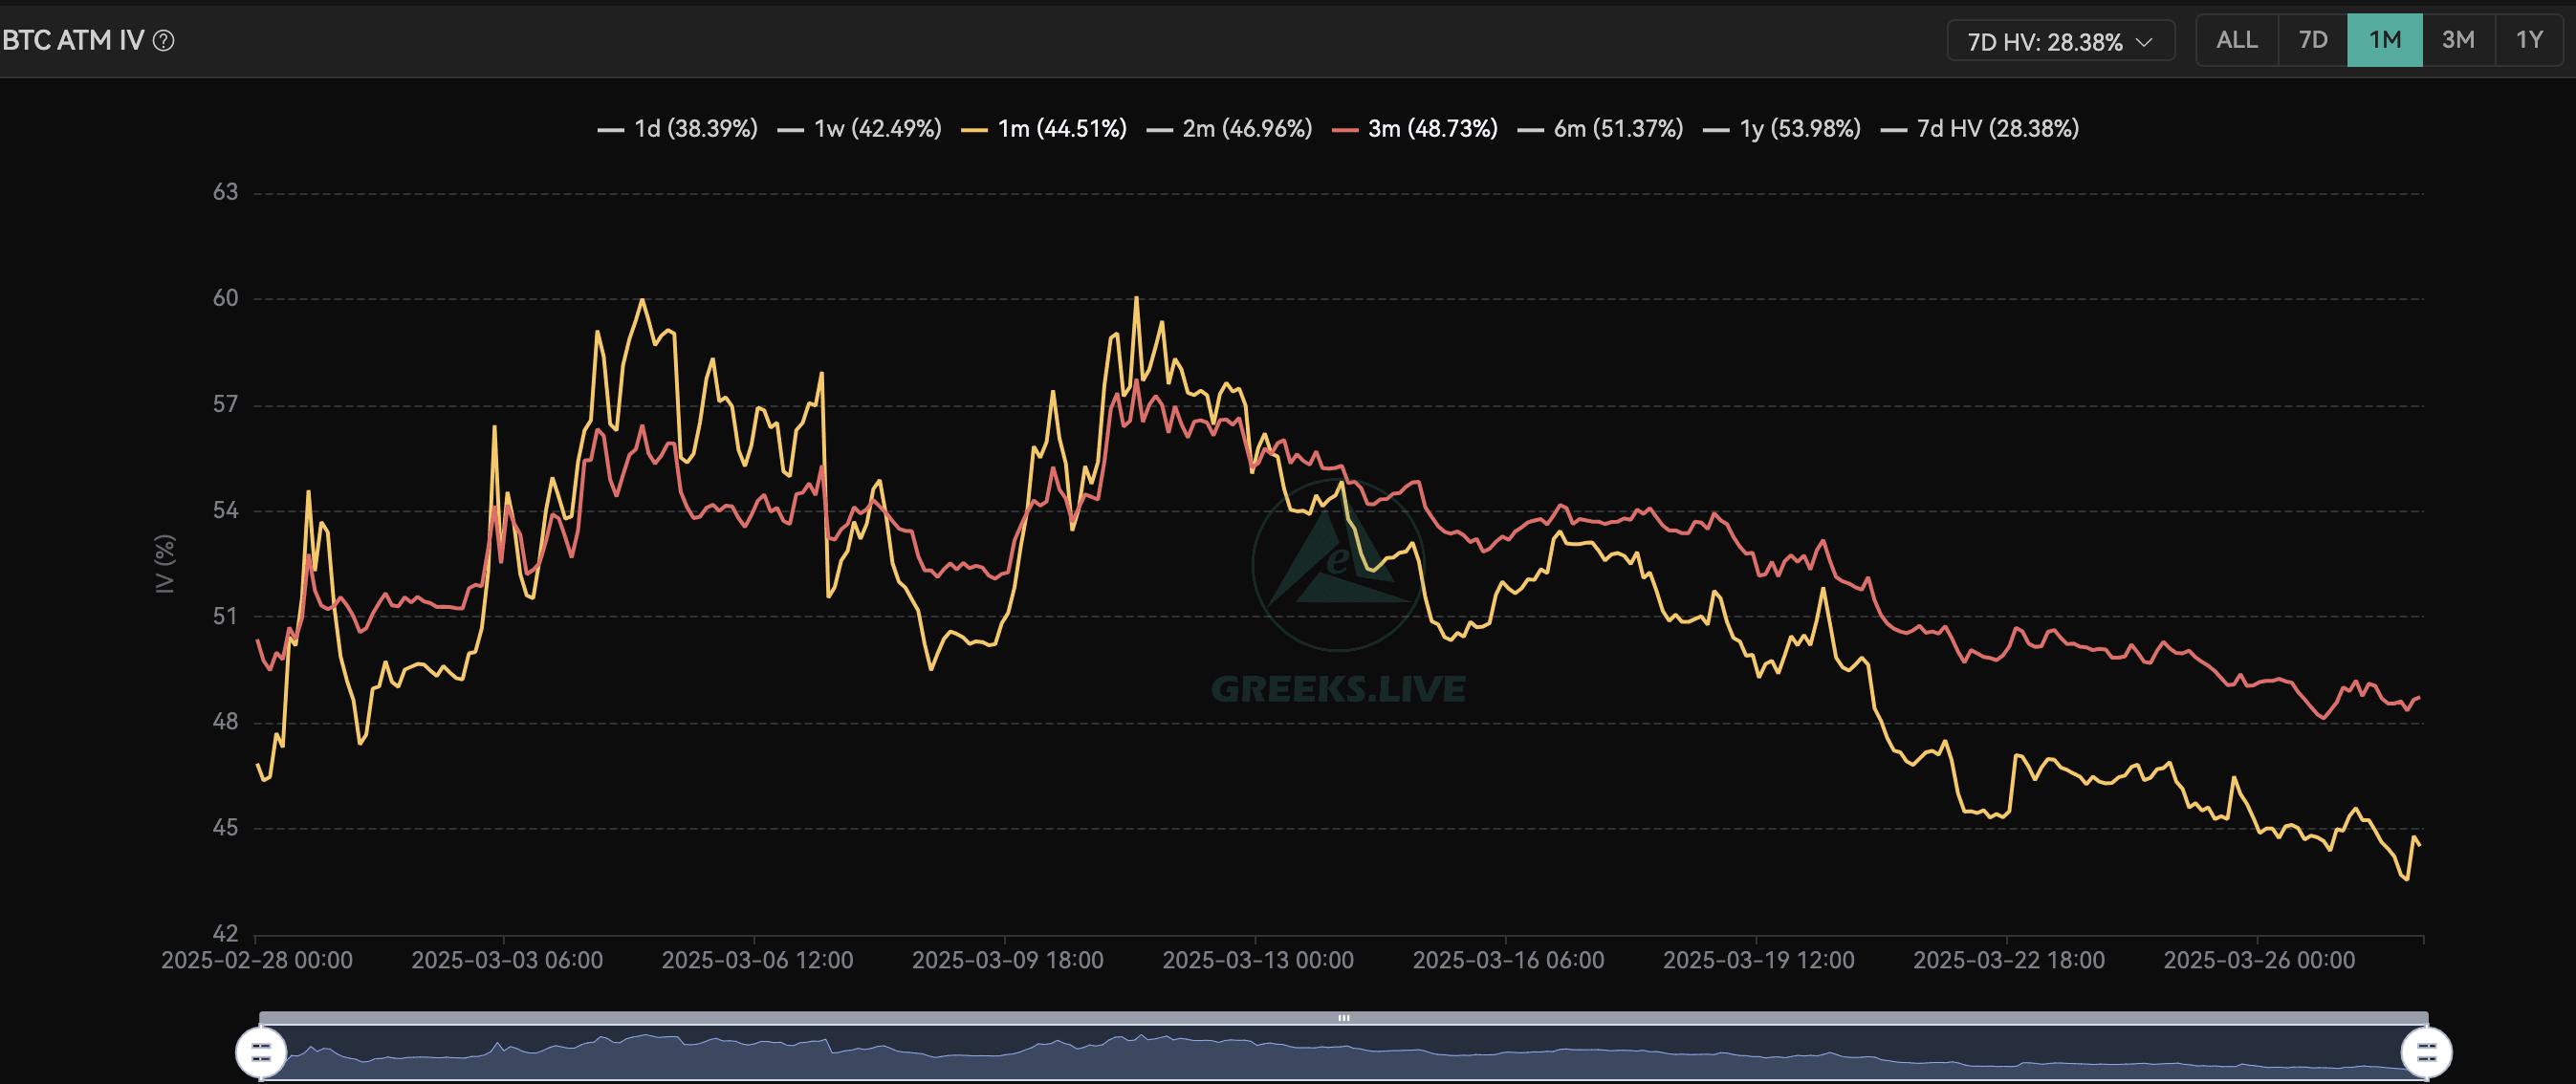Click the BTC ATM IV help question icon
Image resolution: width=2576 pixels, height=1084 pixels.
coord(164,41)
